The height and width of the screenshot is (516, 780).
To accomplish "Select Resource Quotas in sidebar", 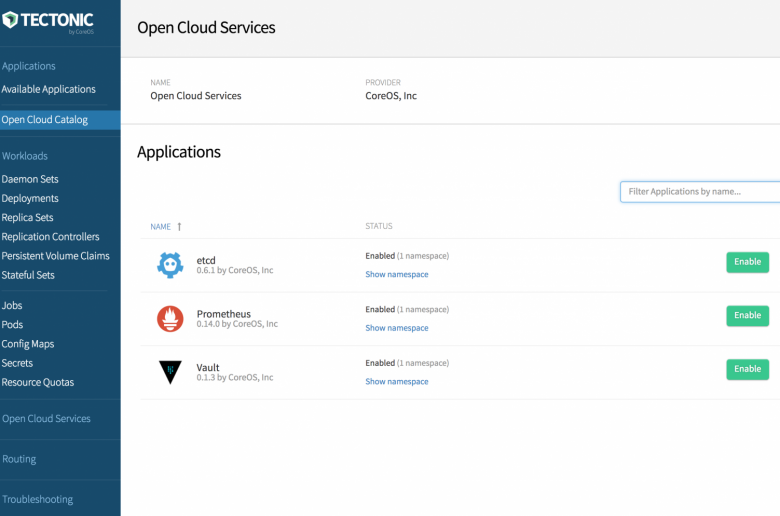I will (38, 382).
